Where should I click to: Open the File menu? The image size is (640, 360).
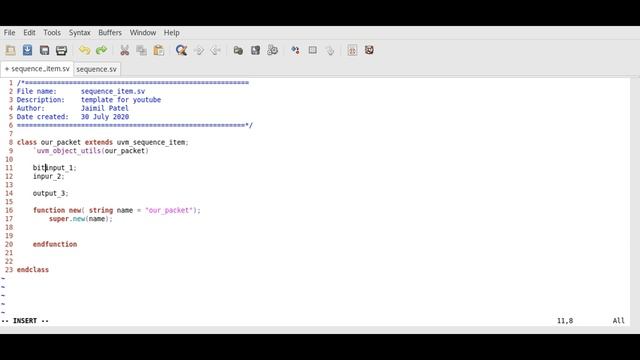[9, 33]
